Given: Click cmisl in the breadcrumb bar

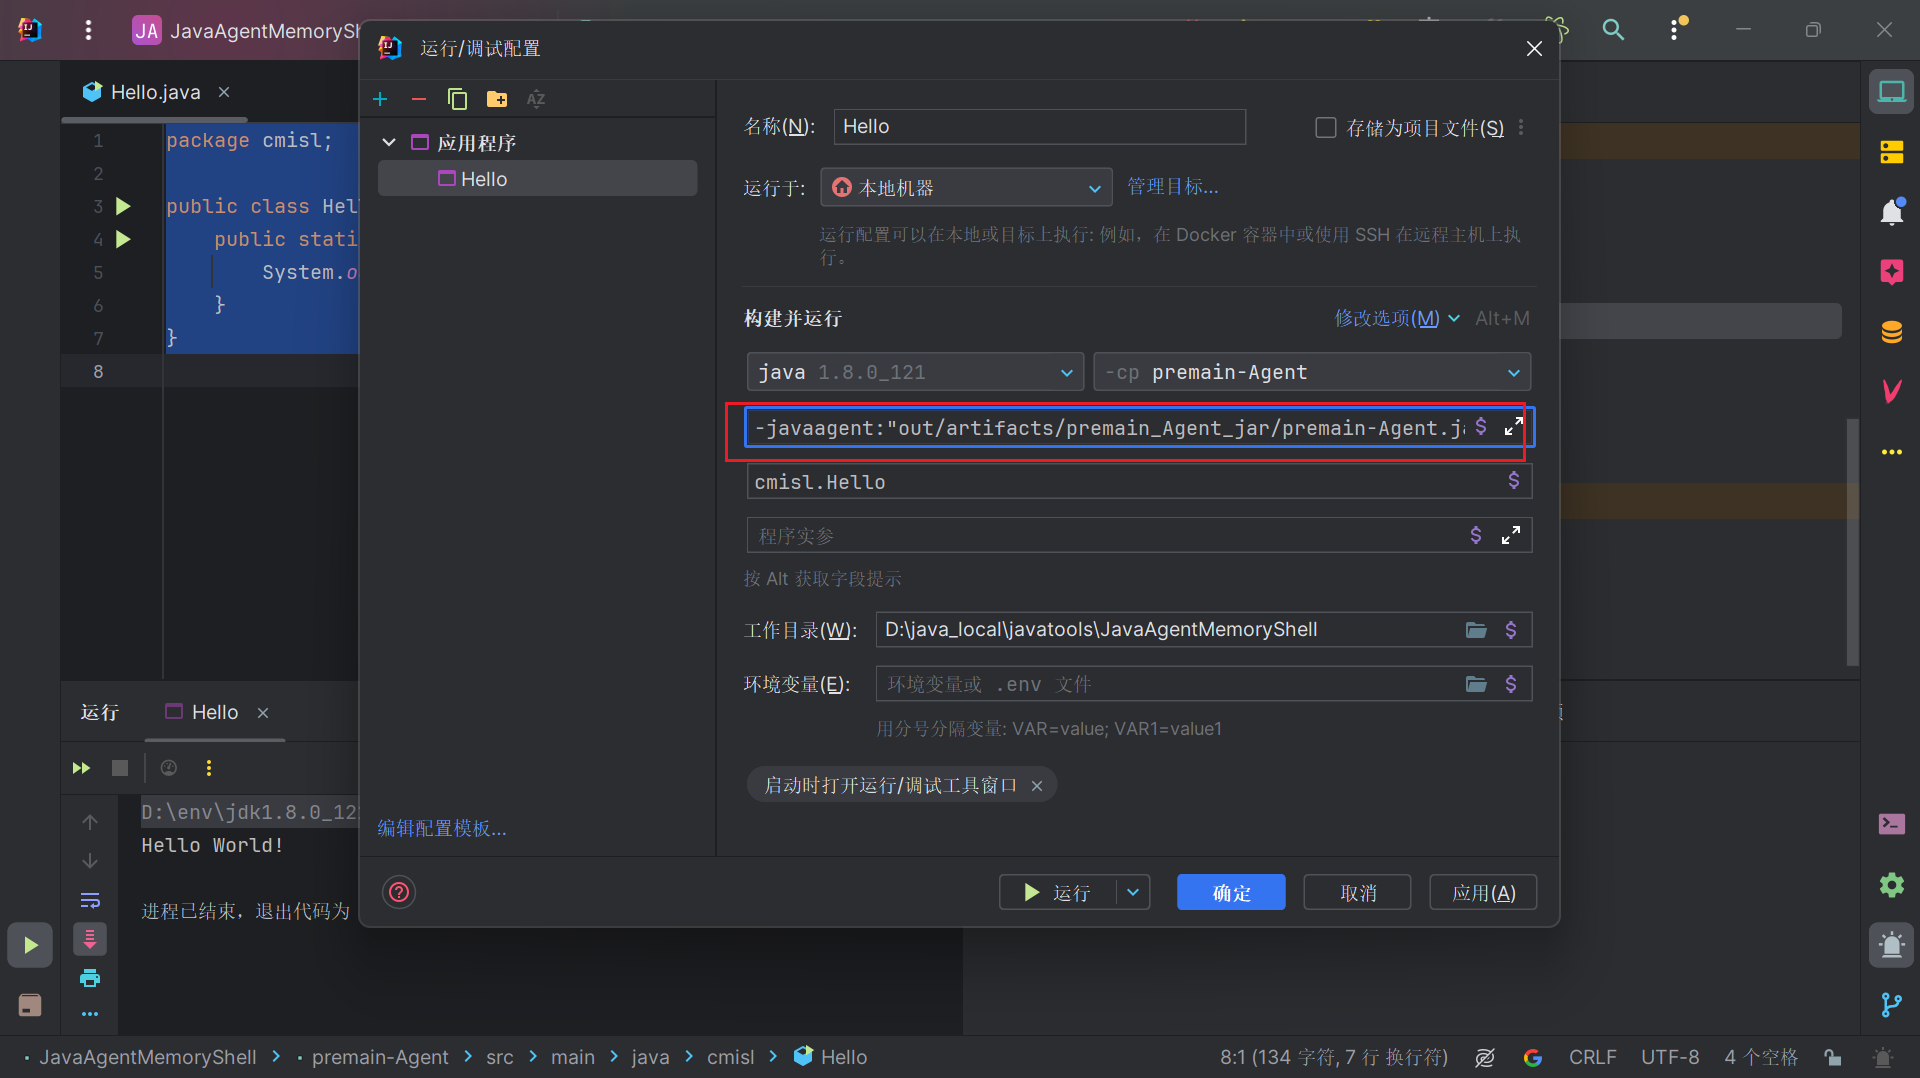Looking at the screenshot, I should point(730,1057).
